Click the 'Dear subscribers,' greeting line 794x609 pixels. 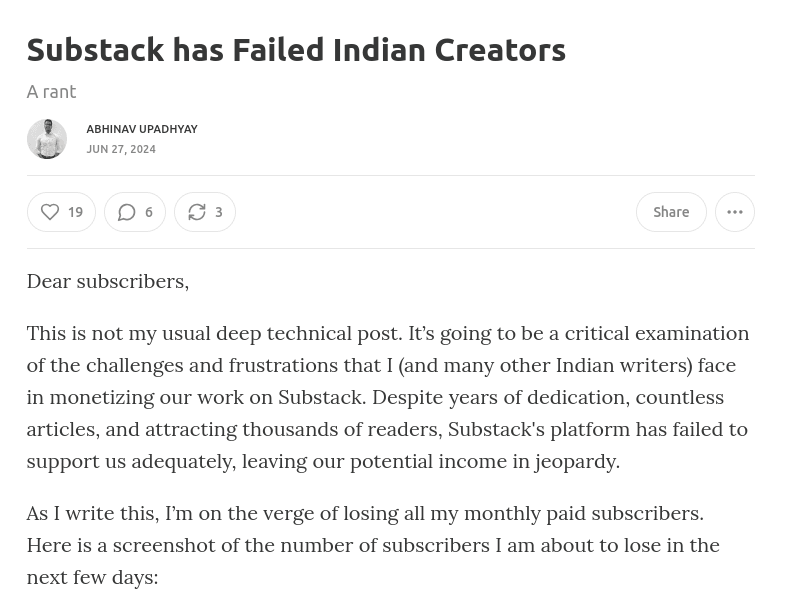click(107, 281)
